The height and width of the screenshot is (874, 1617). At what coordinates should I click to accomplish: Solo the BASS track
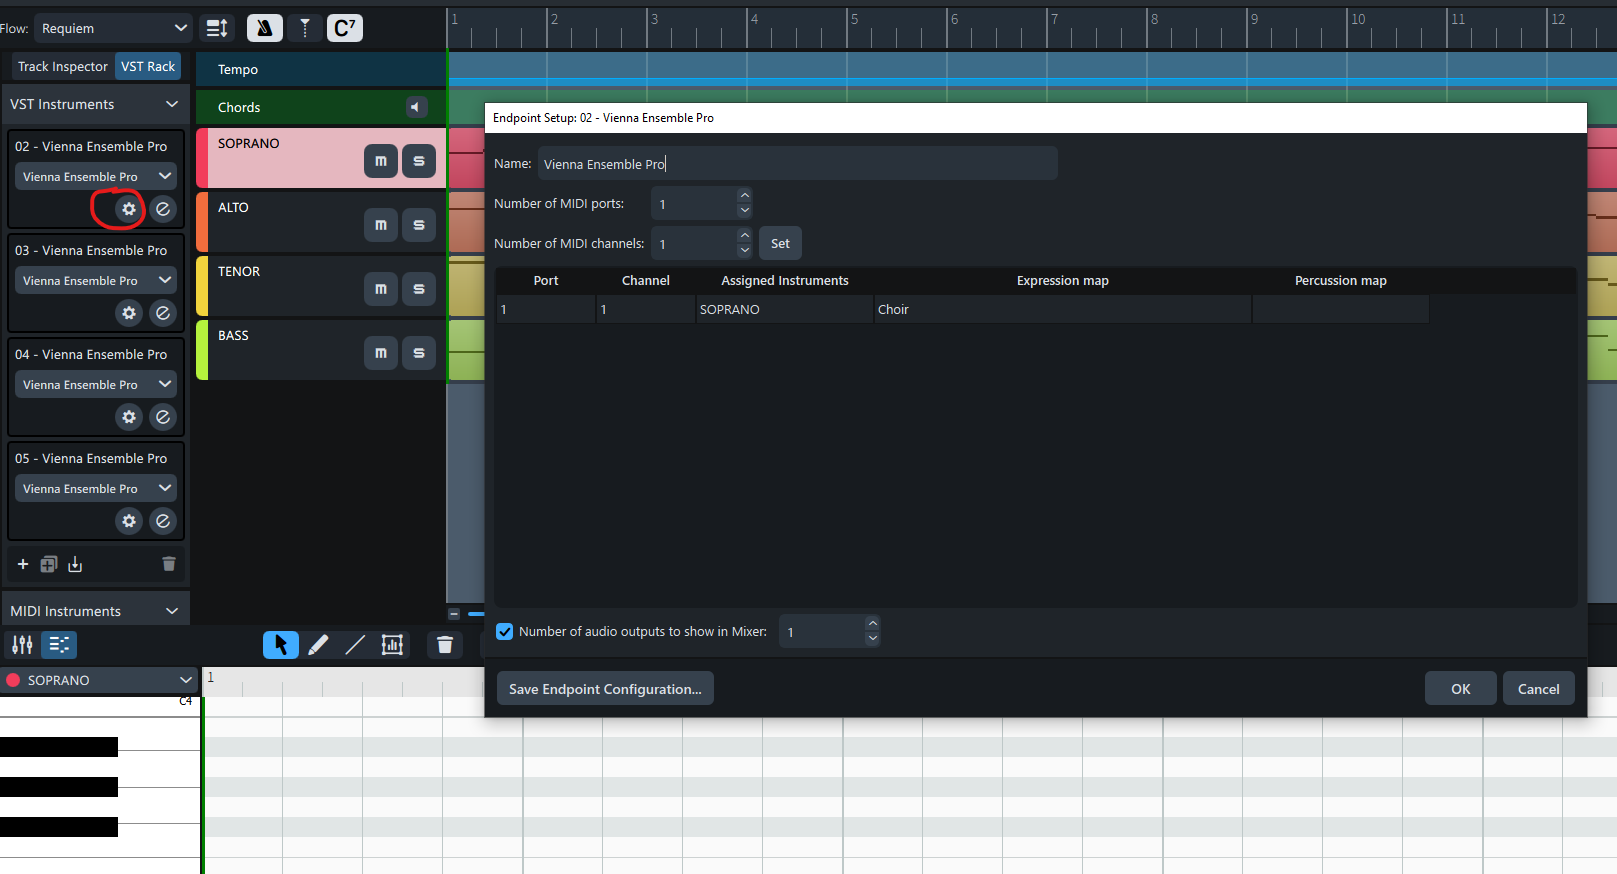click(419, 353)
